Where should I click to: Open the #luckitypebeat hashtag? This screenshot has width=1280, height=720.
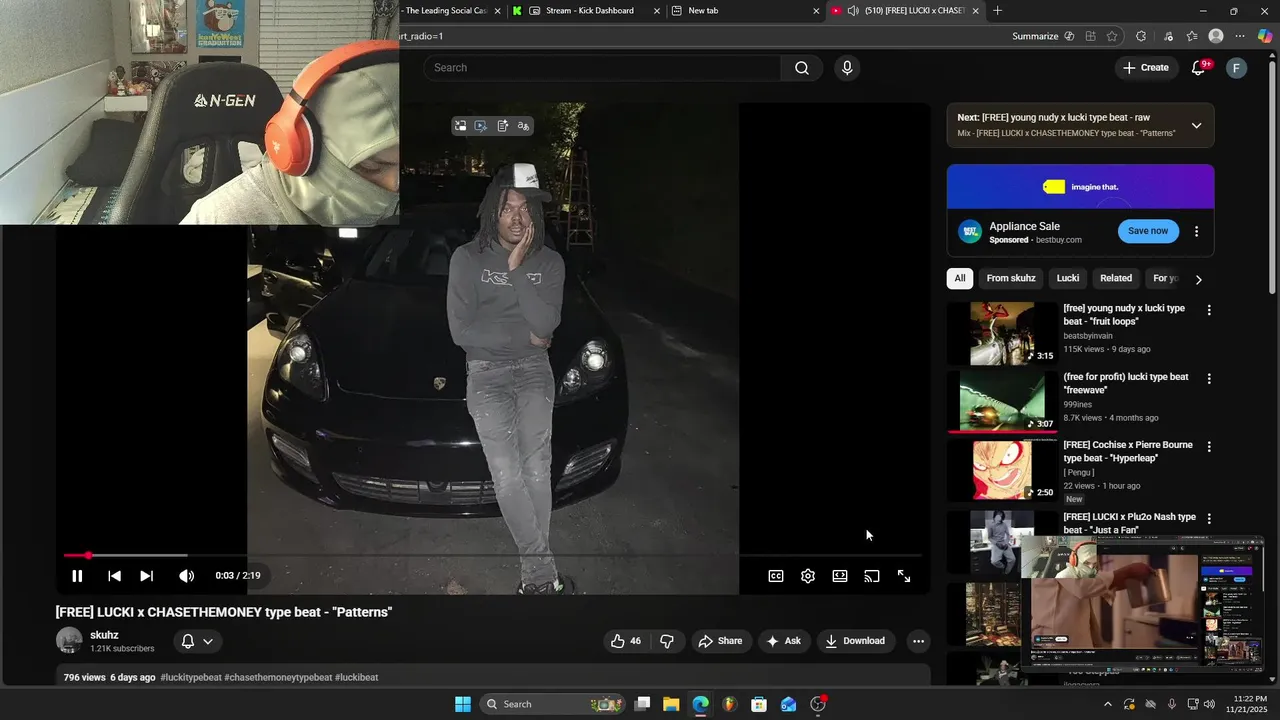pyautogui.click(x=190, y=677)
